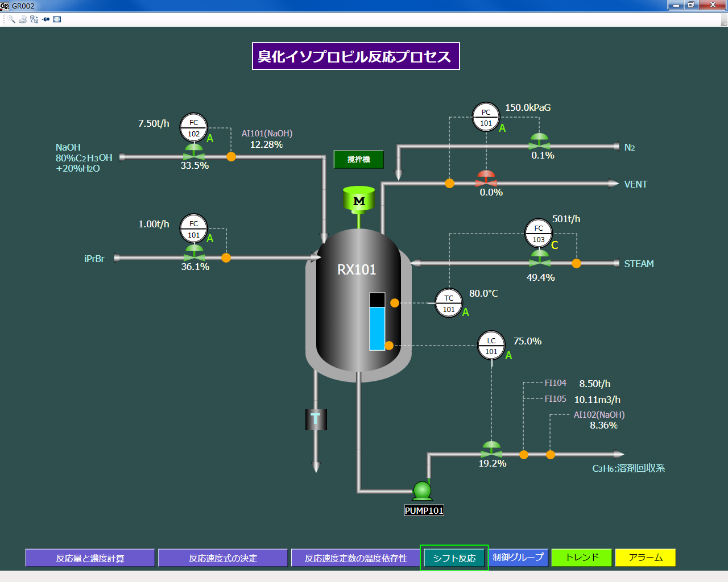Open 反応速度定数の温度依存性 page

pos(355,557)
